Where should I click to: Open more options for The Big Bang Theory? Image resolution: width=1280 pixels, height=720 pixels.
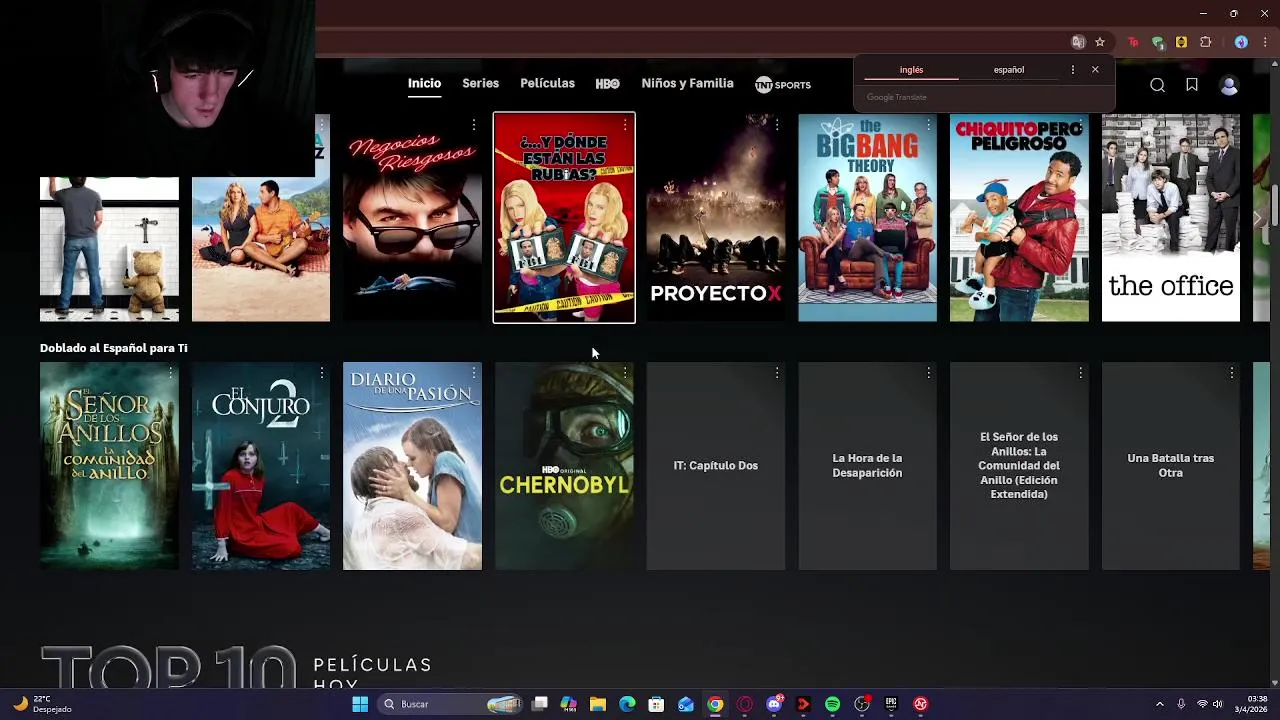(928, 125)
